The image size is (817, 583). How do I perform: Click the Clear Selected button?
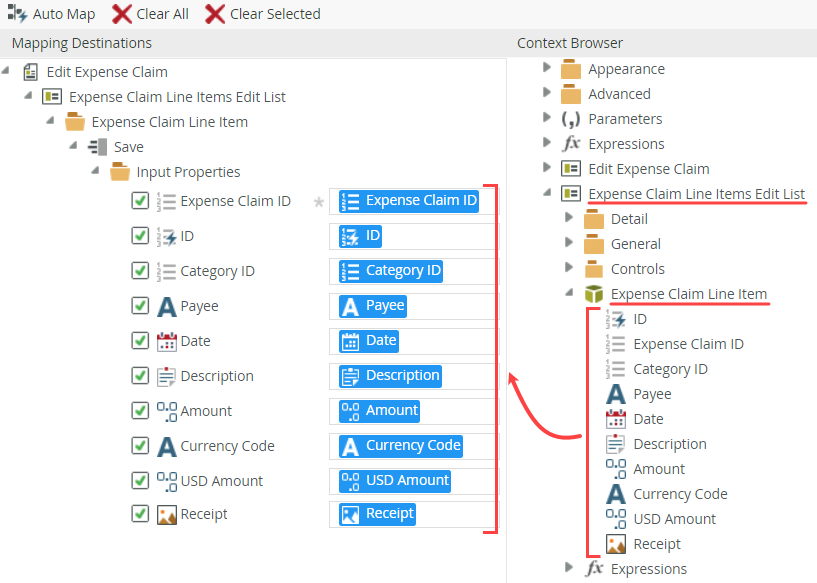click(x=263, y=14)
